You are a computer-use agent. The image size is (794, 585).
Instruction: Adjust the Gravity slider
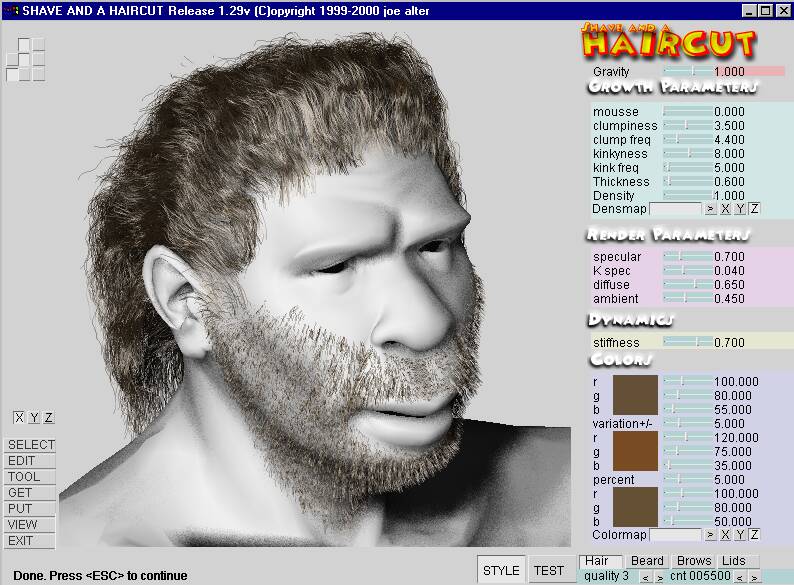point(688,71)
